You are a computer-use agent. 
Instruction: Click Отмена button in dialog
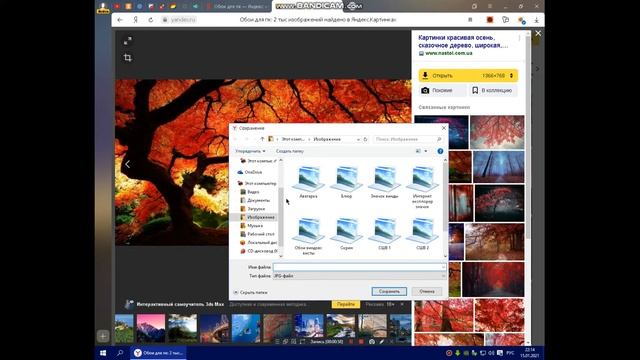pos(427,291)
